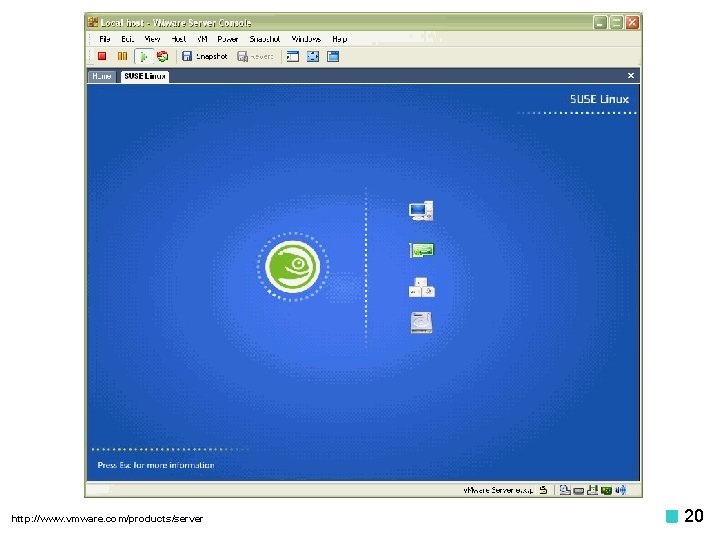720x540 pixels.
Task: Click the quick switch mode icon
Action: coord(333,56)
